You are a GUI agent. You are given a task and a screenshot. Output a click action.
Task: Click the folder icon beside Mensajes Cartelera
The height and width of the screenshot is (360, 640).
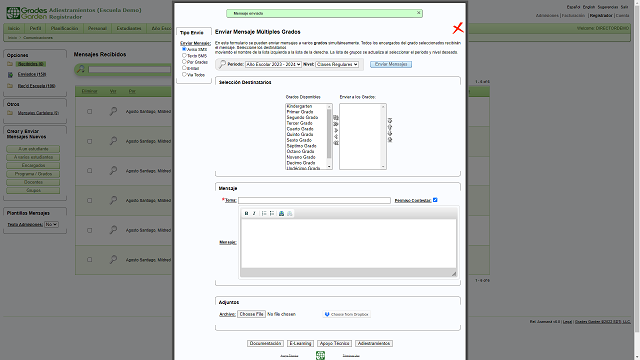tap(10, 113)
